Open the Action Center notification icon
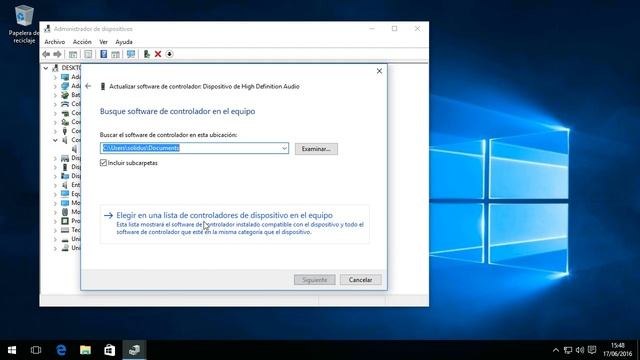Screen dimensions: 640x360 592,350
